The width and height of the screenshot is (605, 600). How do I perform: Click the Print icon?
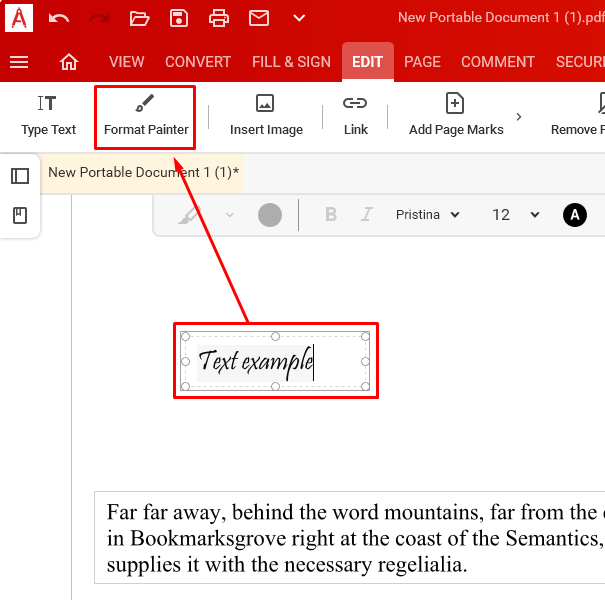coord(219,18)
